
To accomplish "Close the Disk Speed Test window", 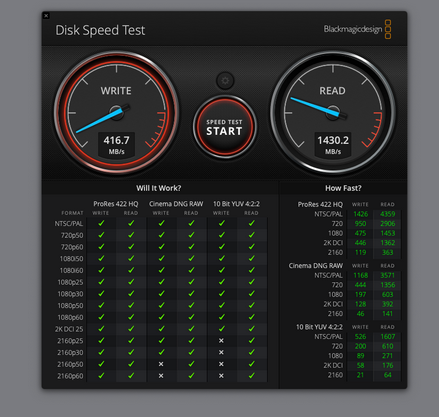I will pyautogui.click(x=46, y=15).
